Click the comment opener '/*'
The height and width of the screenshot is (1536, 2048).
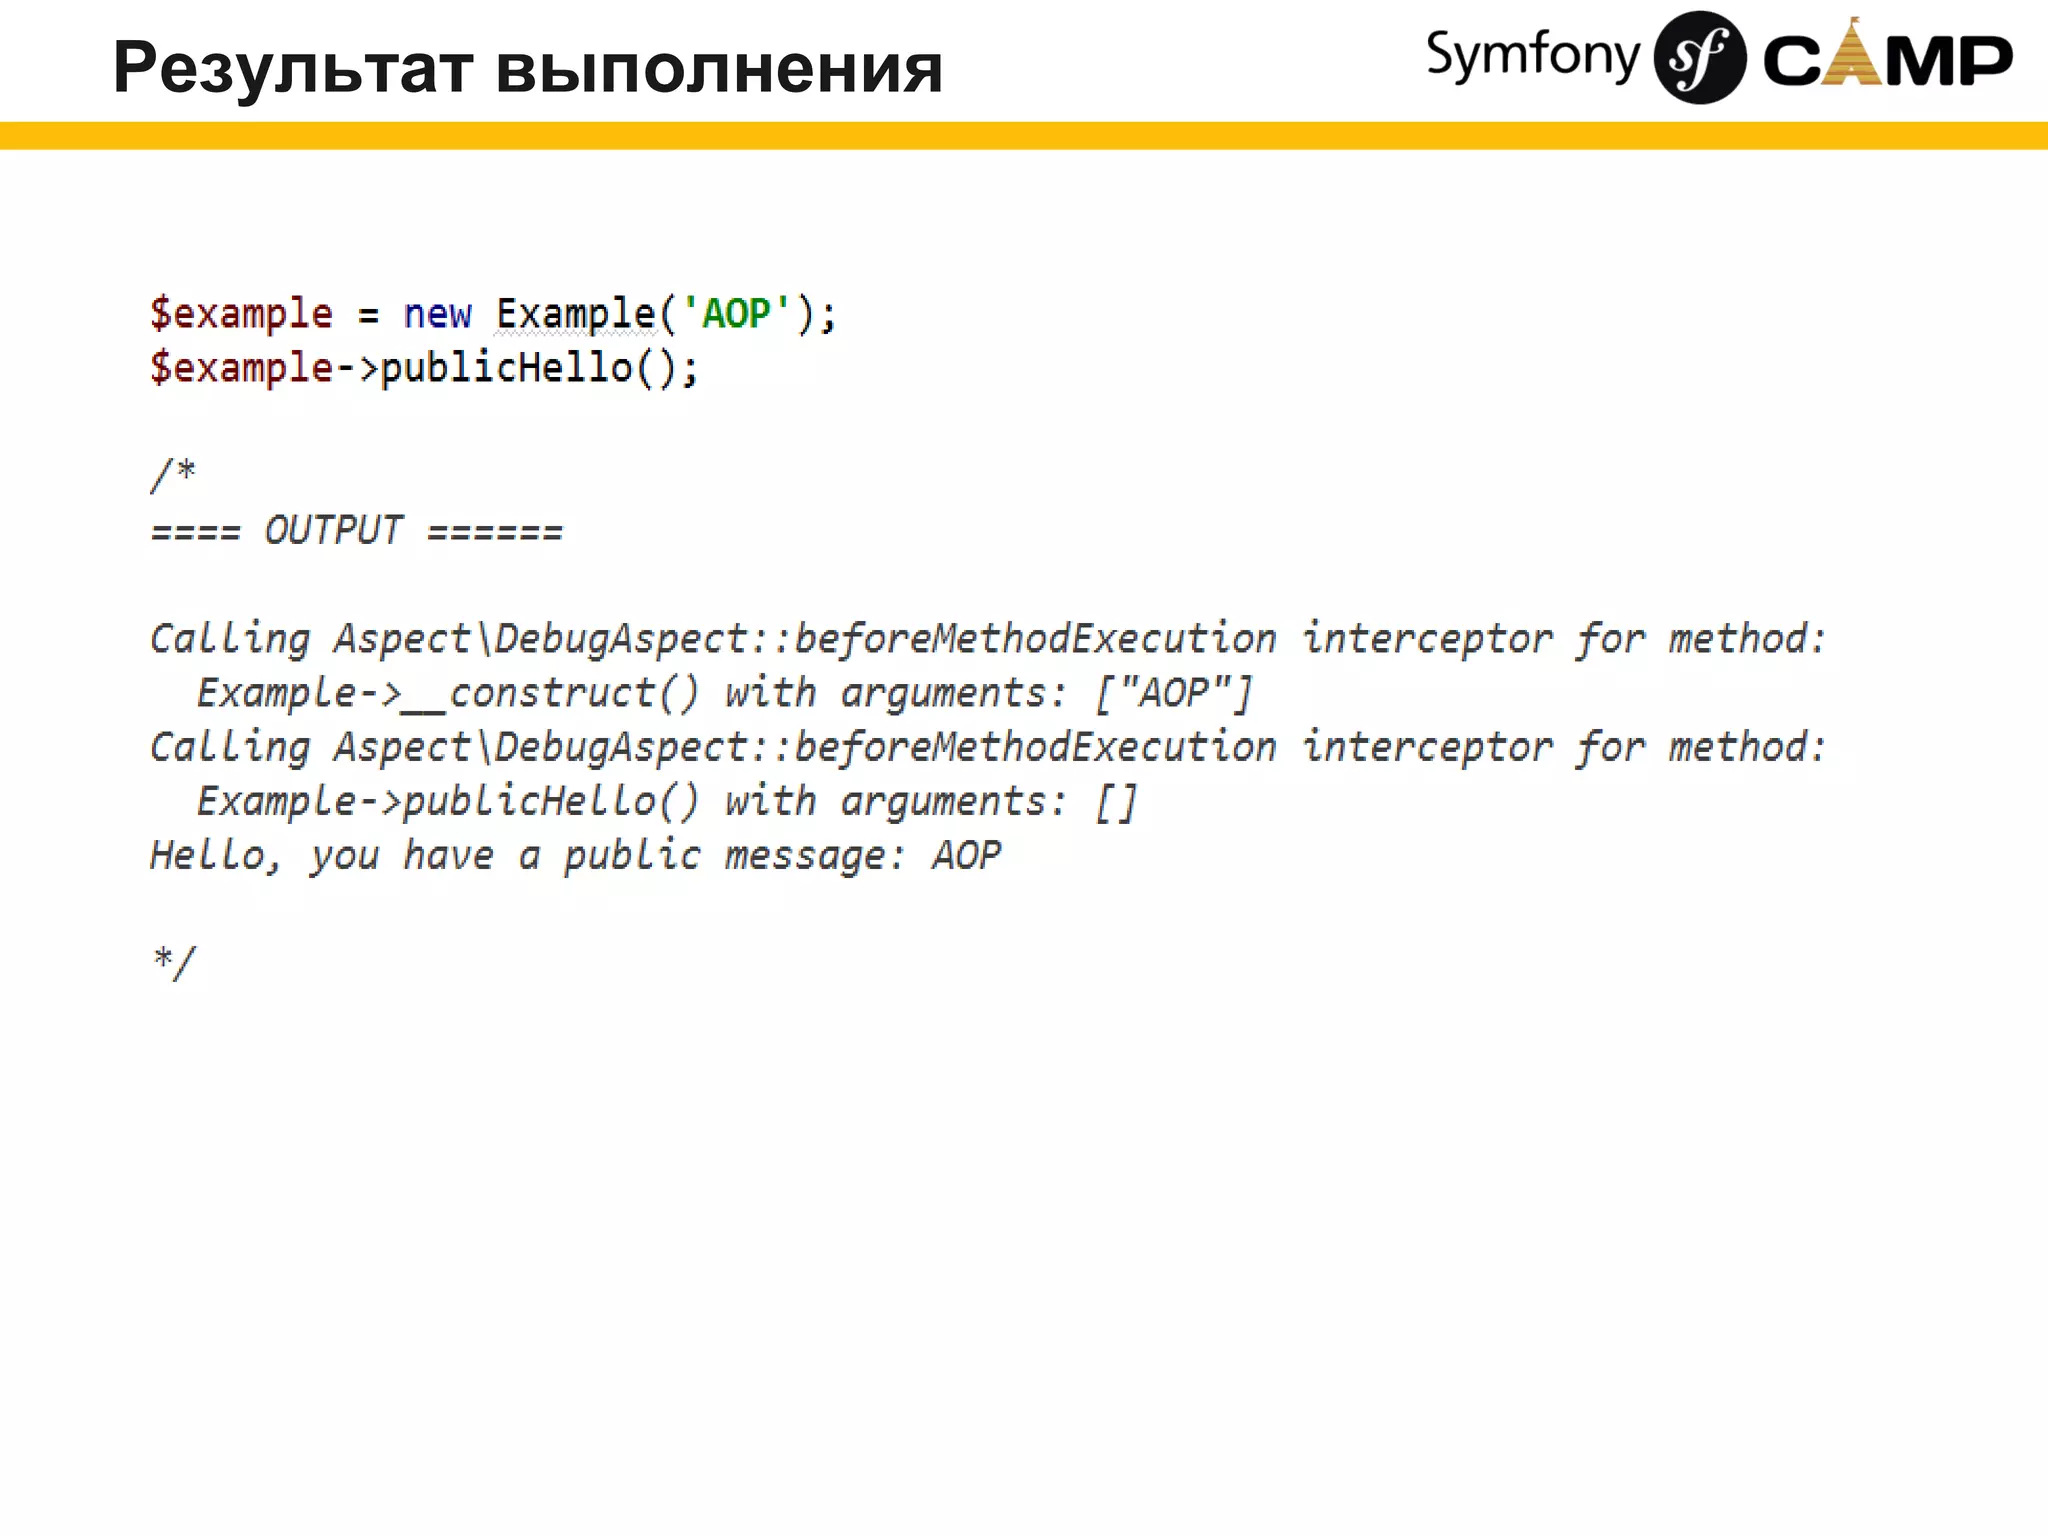tap(173, 474)
